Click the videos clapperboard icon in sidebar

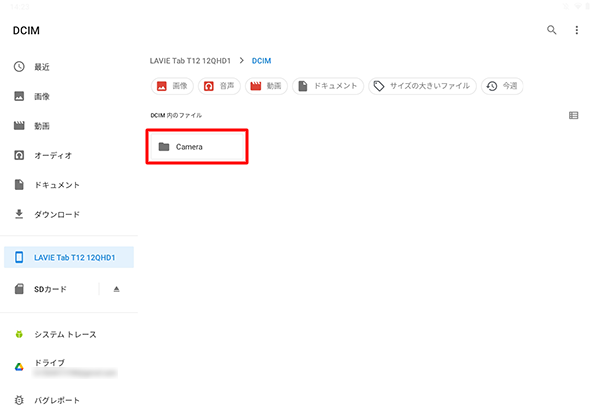[x=19, y=125]
